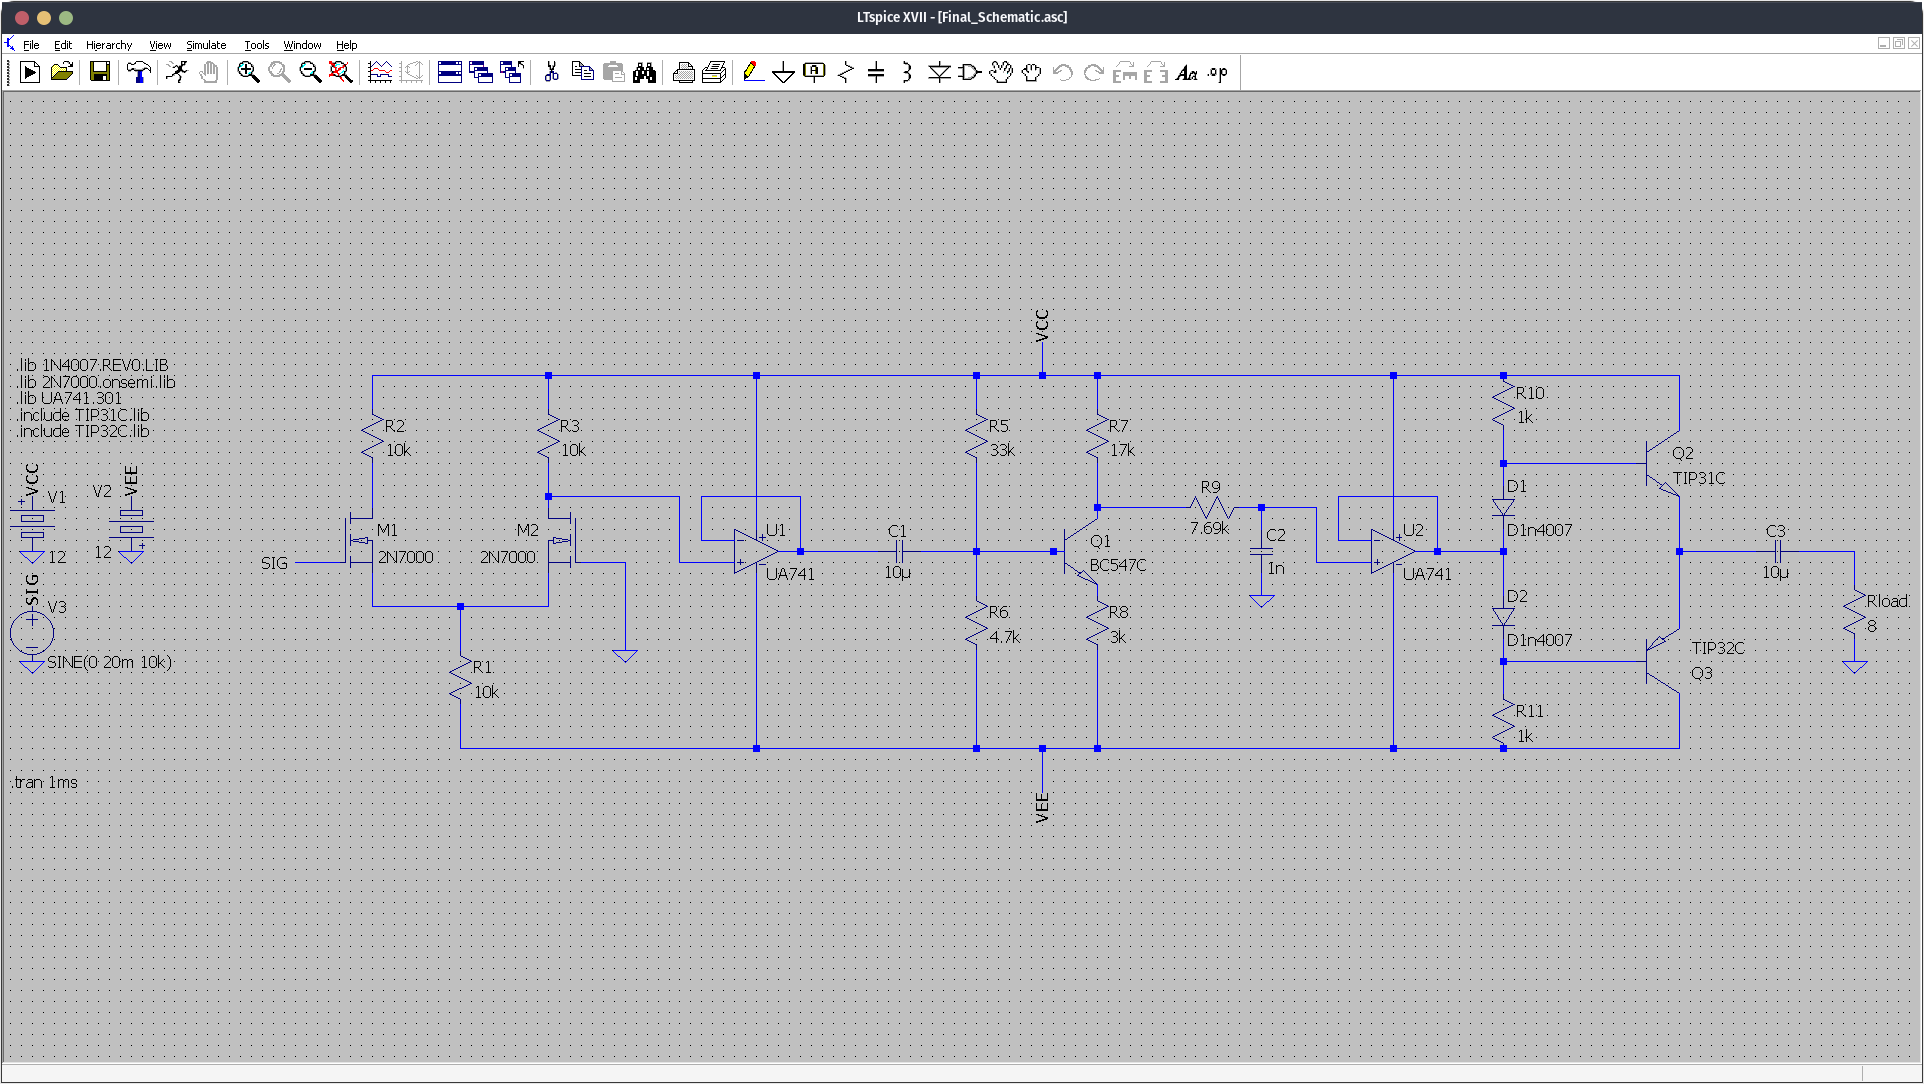
Task: Open a file with the folder icon
Action: point(62,72)
